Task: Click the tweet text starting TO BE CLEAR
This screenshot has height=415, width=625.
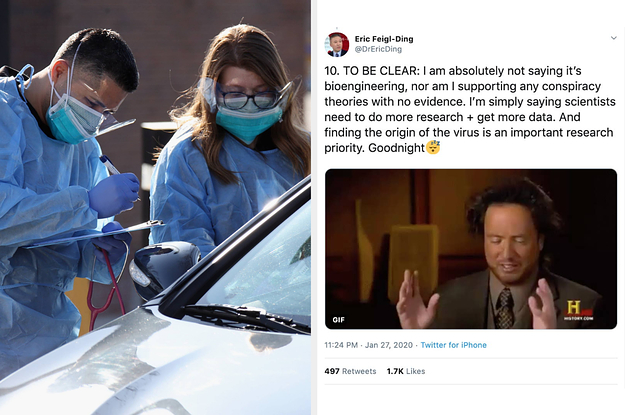Action: pos(470,109)
